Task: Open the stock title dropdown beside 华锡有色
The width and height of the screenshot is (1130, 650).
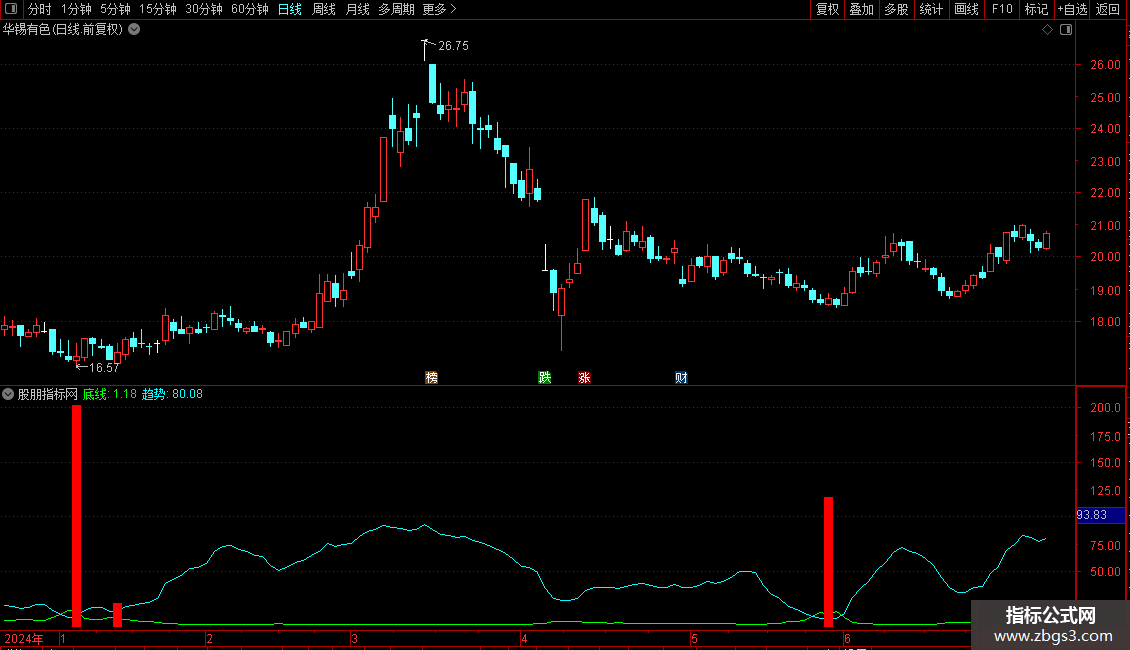Action: click(x=134, y=30)
